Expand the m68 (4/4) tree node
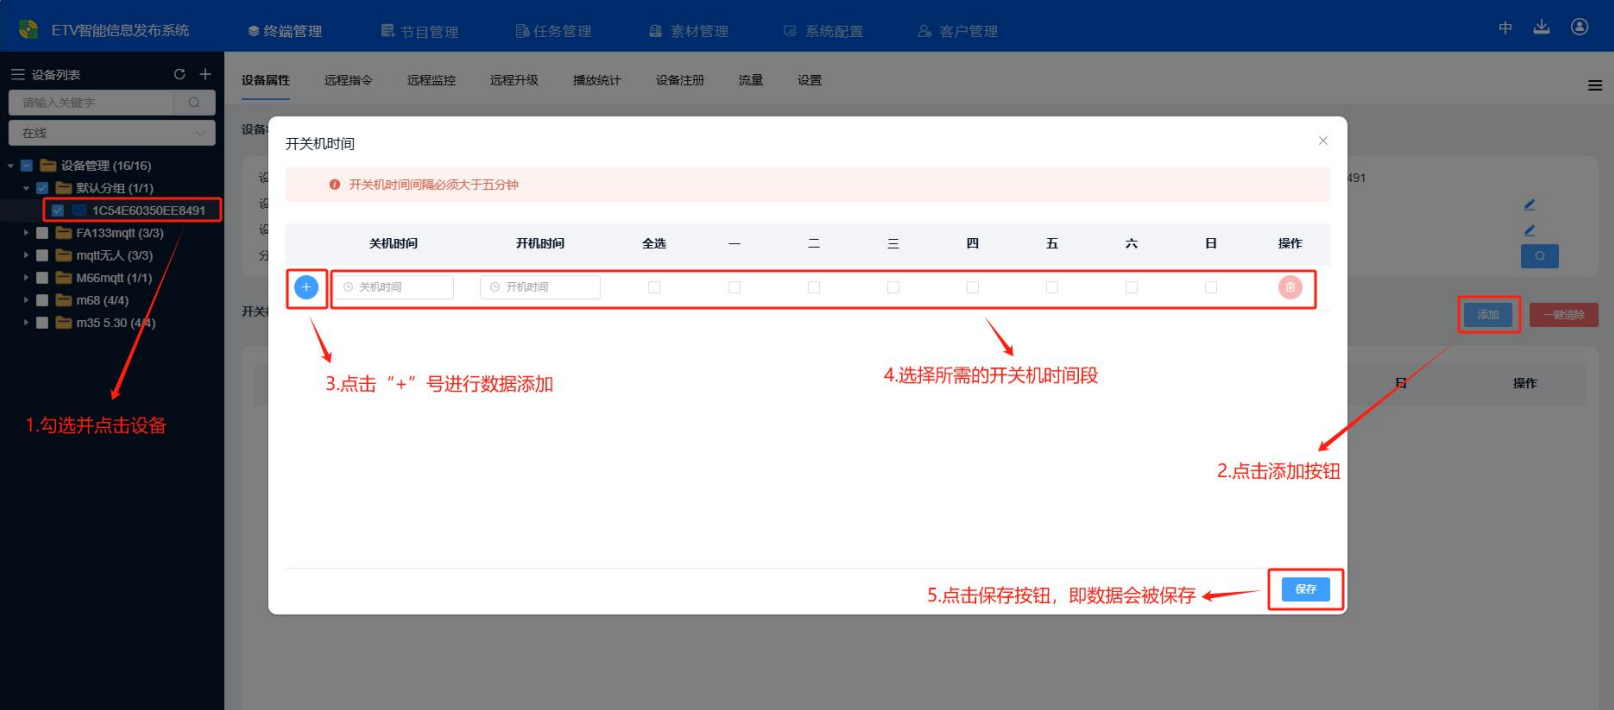Viewport: 1614px width, 710px height. (x=26, y=300)
